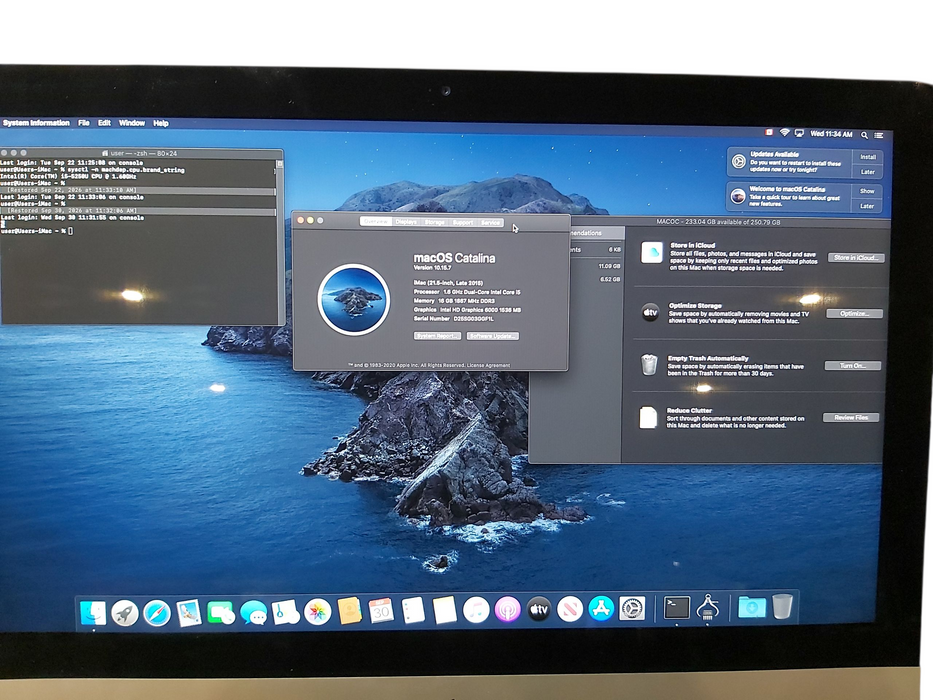Click macOS Catalina logo image

point(353,299)
